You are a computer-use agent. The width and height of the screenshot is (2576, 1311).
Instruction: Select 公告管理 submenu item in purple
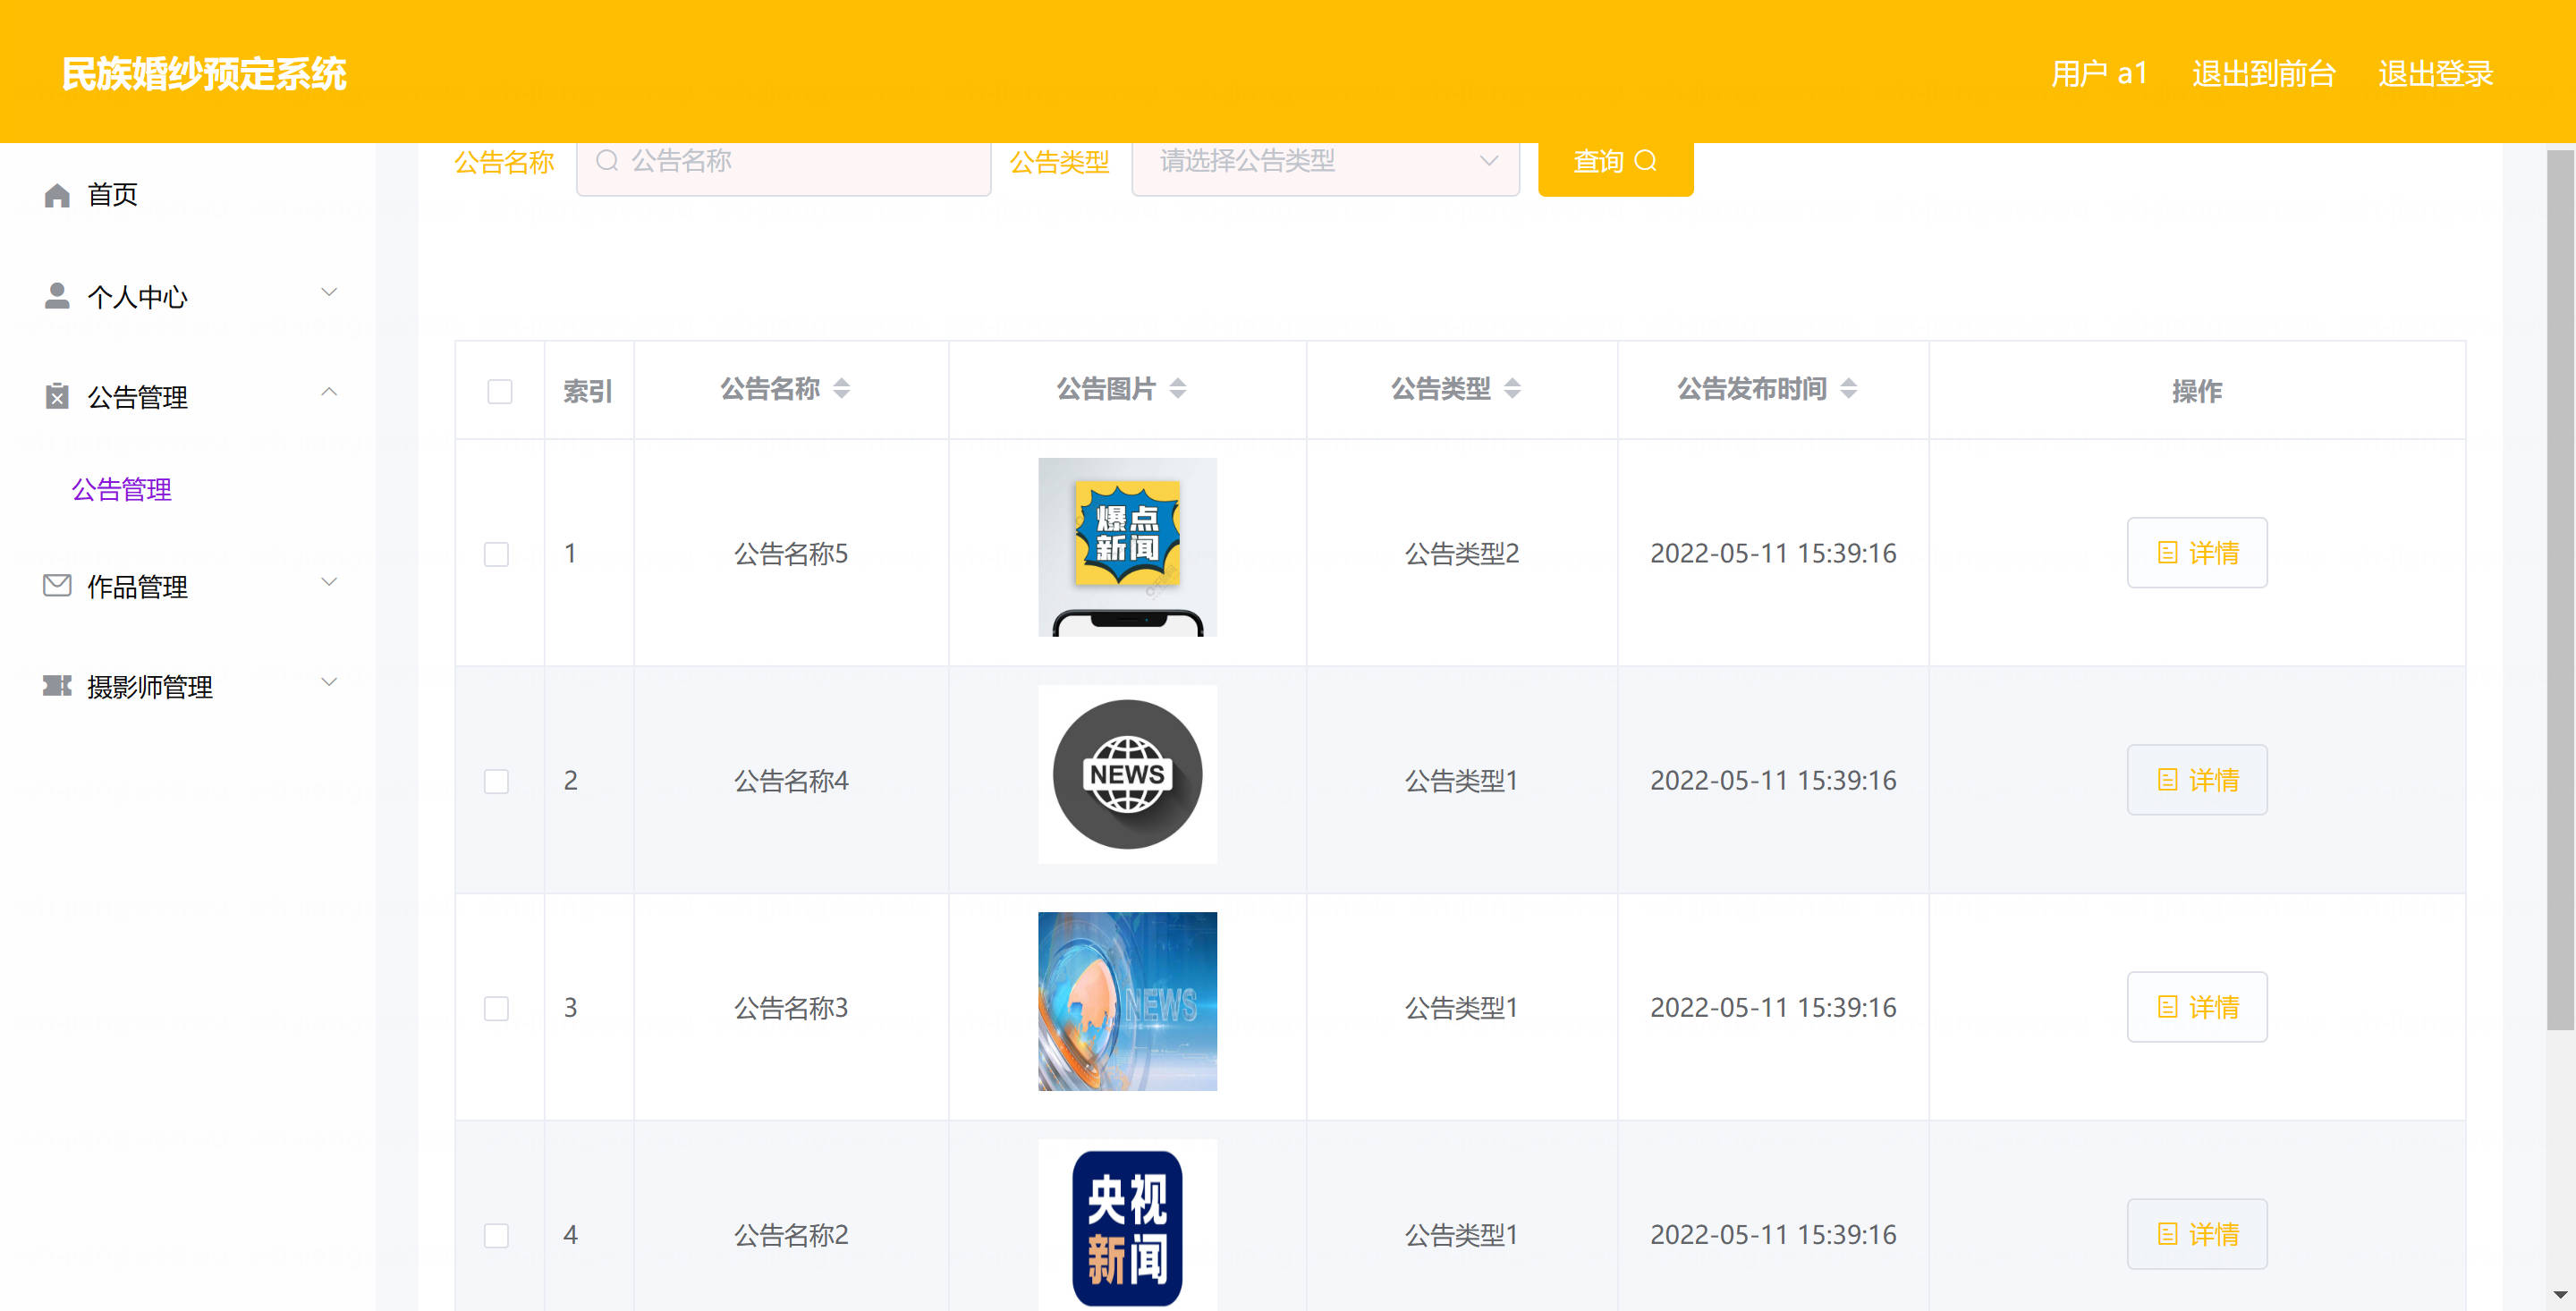121,489
